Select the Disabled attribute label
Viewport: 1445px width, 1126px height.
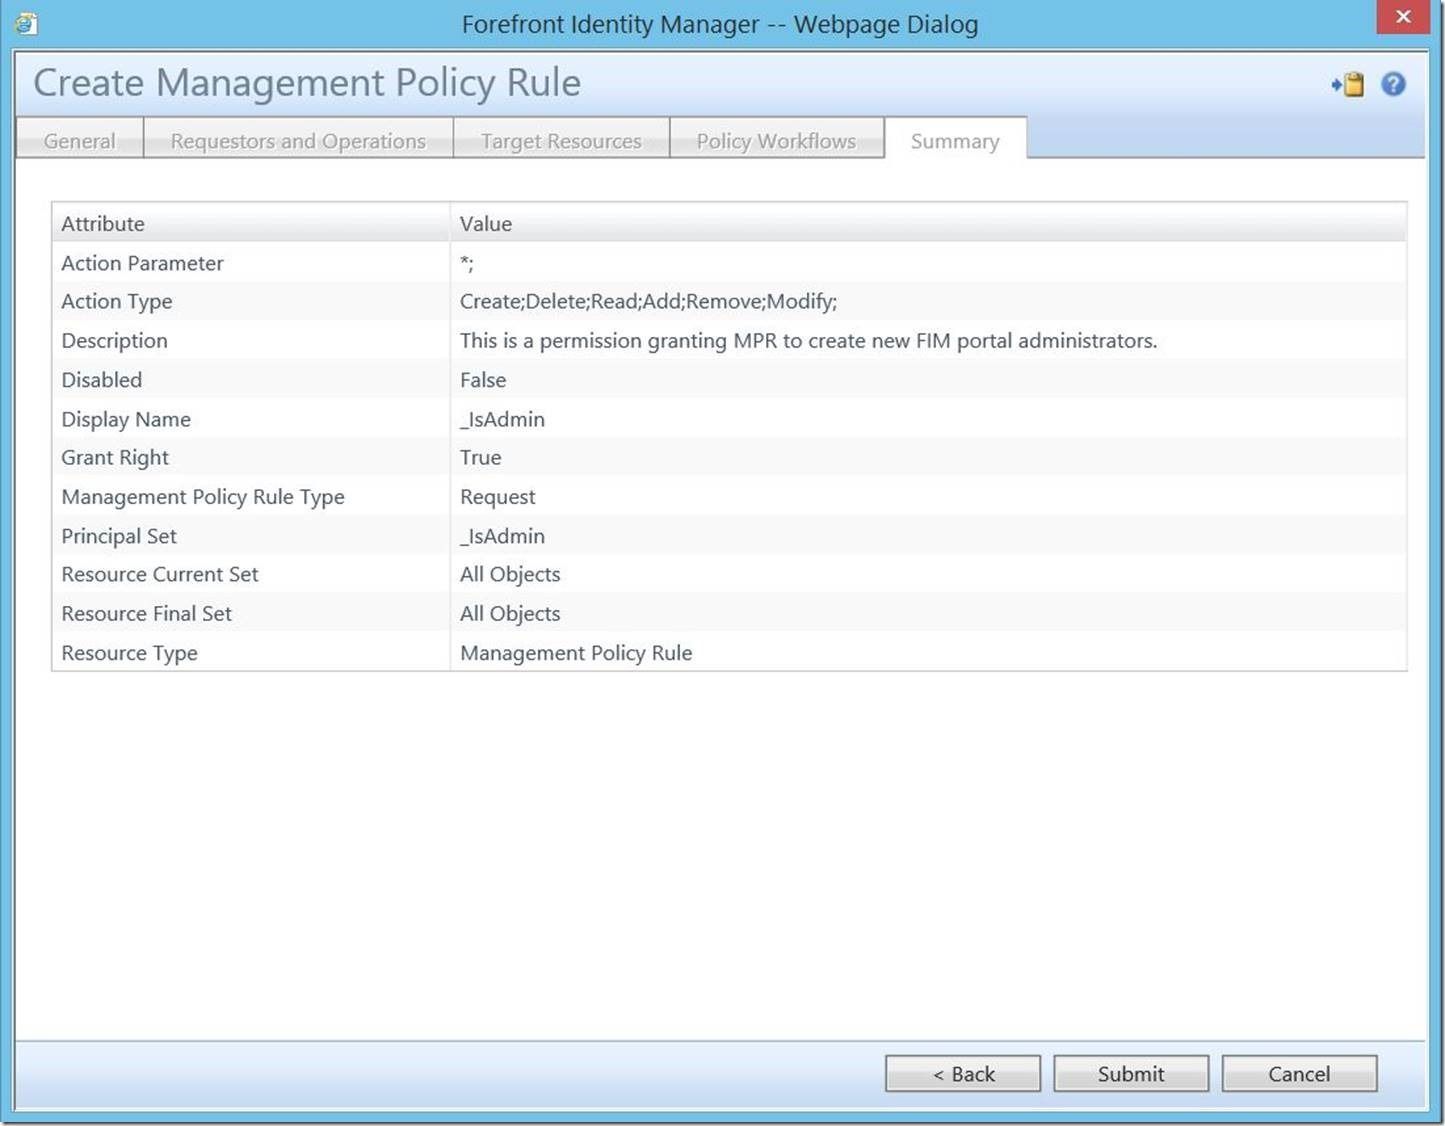(101, 380)
